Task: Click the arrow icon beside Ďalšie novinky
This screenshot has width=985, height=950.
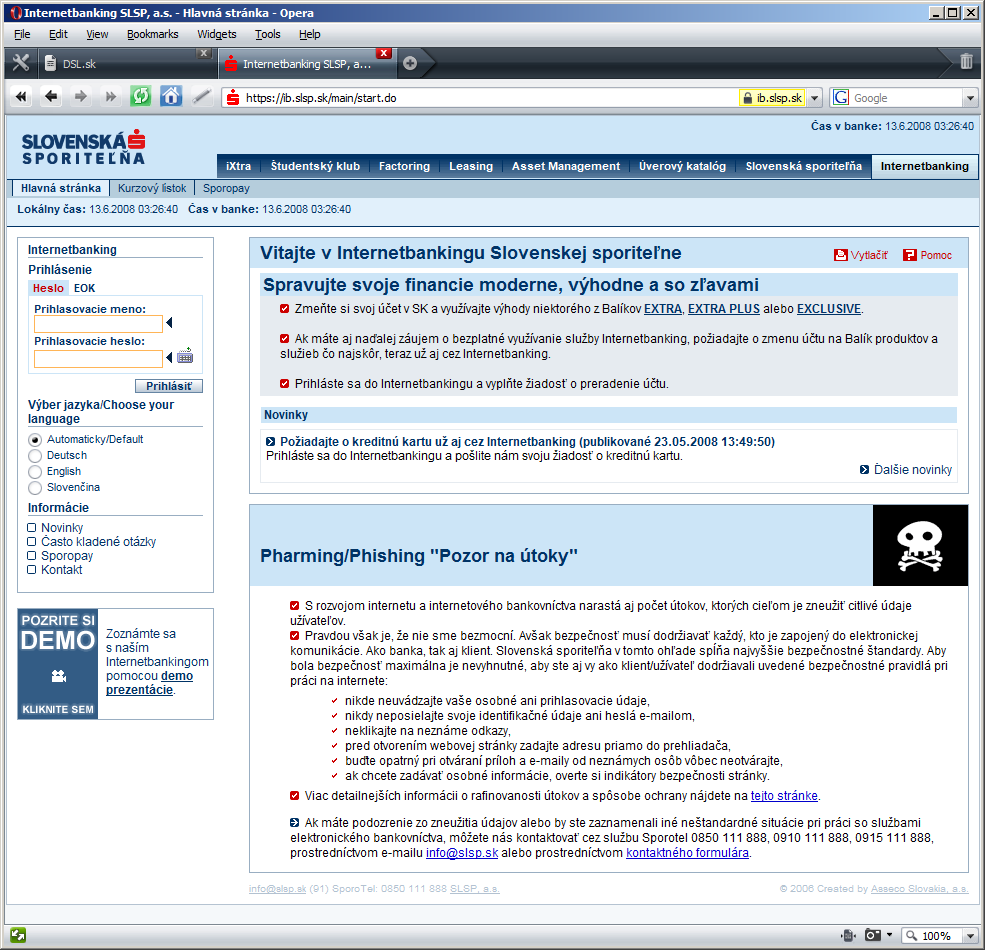Action: (x=864, y=469)
